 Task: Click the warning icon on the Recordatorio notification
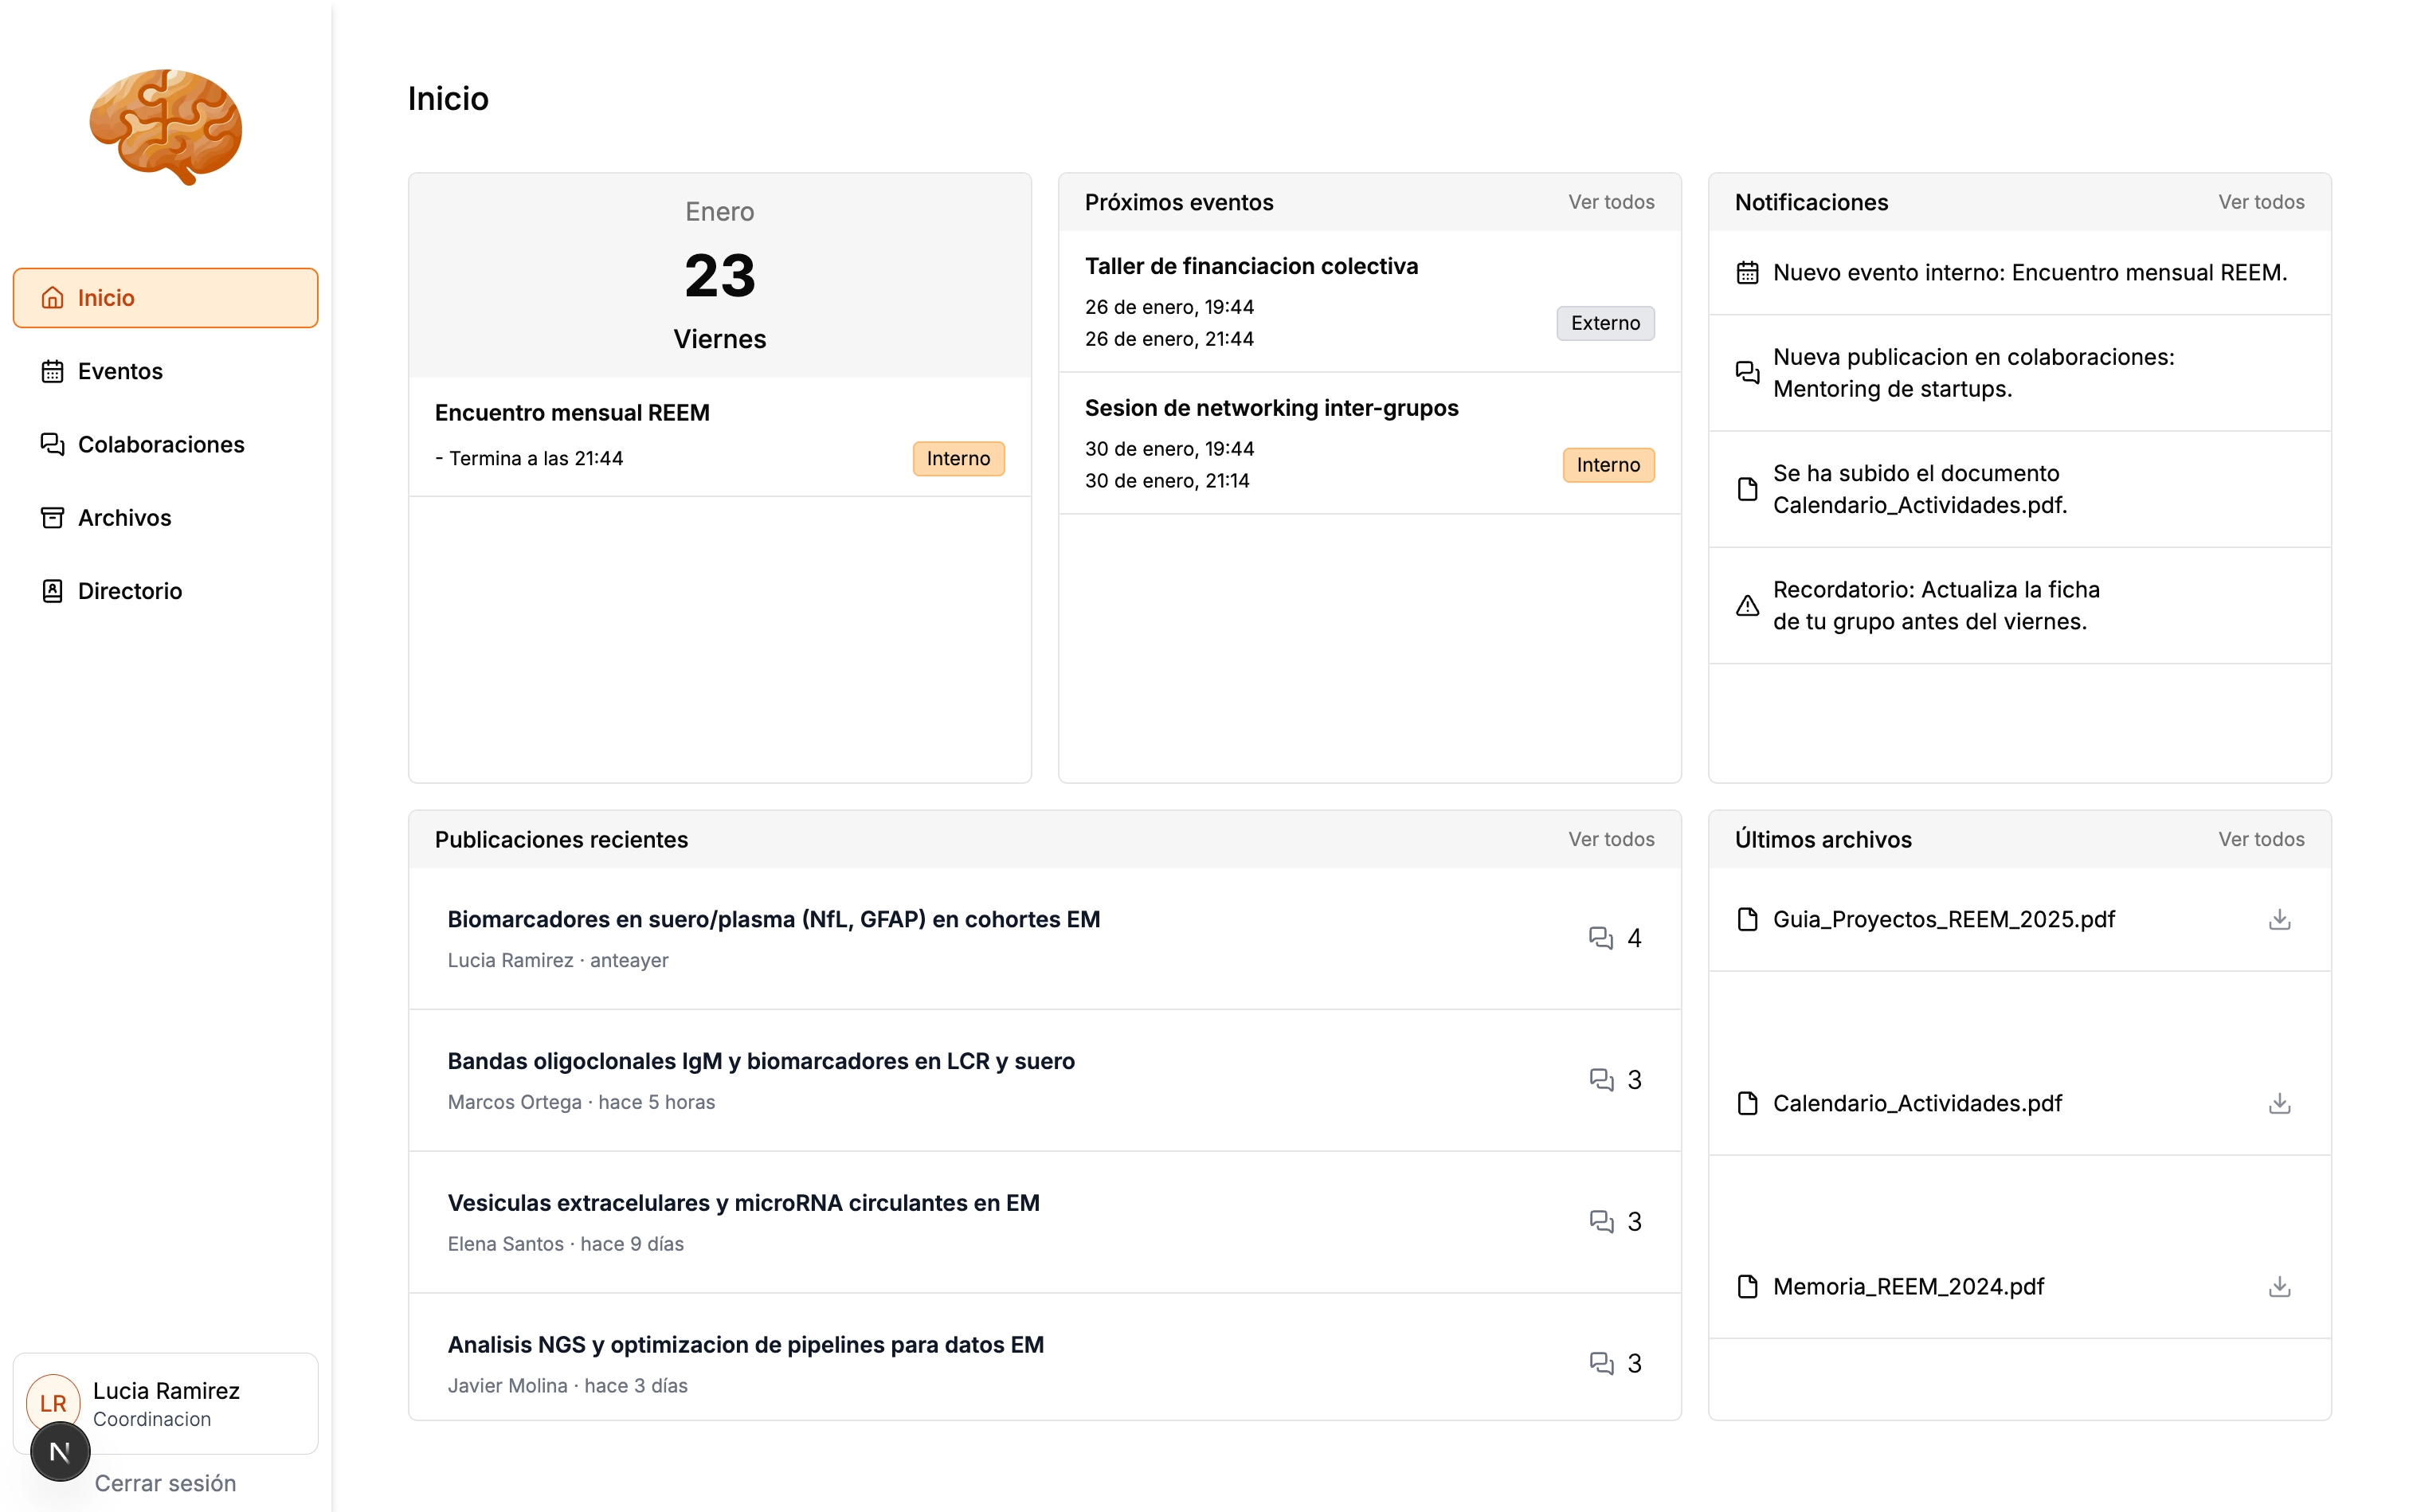1746,605
